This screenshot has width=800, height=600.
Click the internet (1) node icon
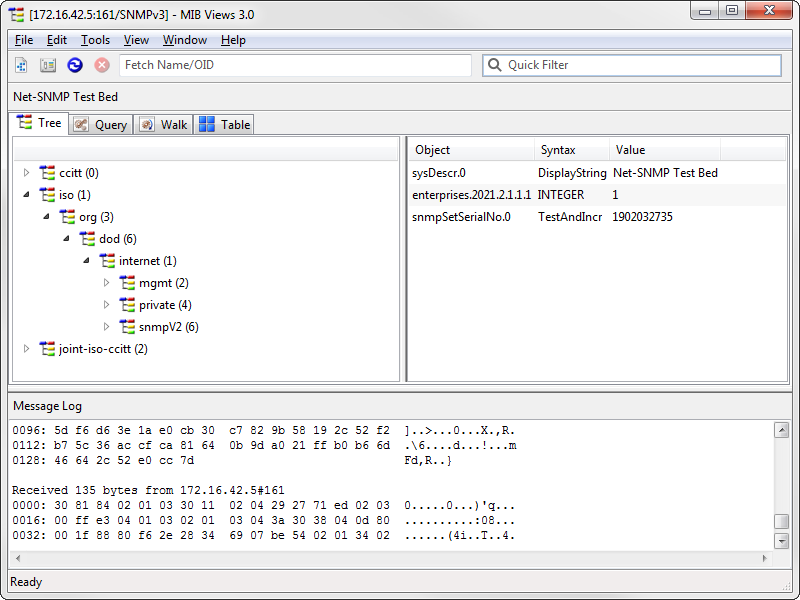point(107,261)
